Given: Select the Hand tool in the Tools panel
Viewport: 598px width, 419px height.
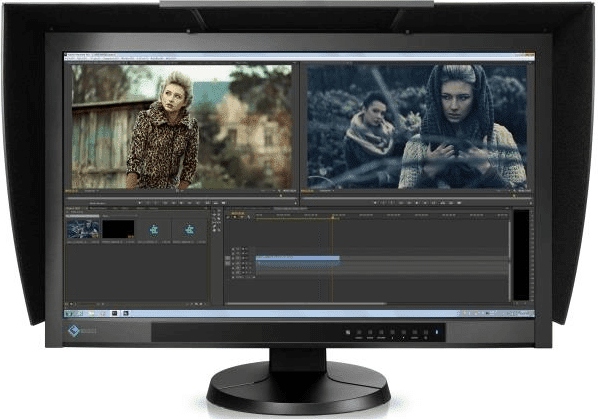Looking at the screenshot, I should (x=215, y=230).
